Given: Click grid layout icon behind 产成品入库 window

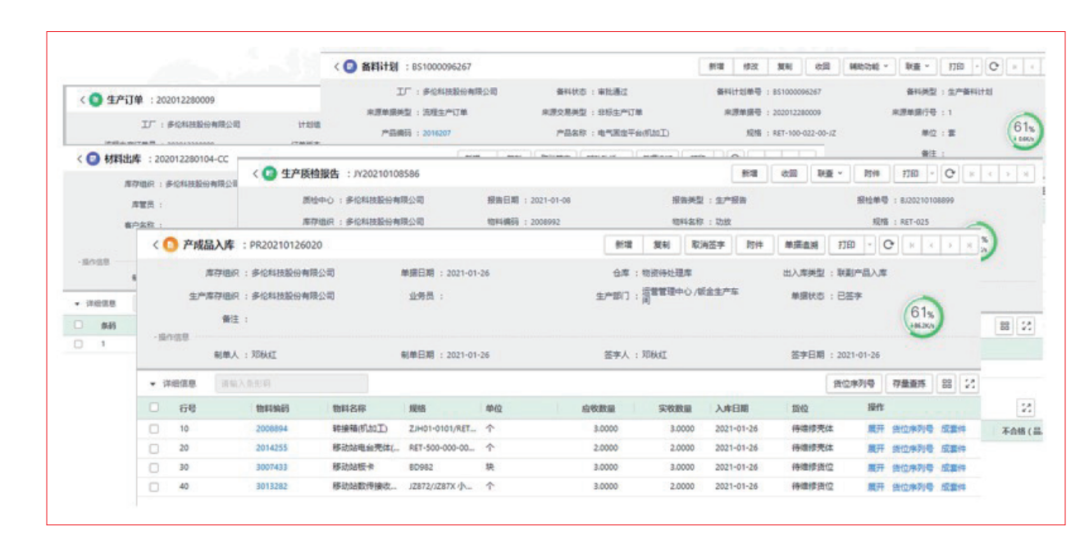Looking at the screenshot, I should click(1005, 326).
